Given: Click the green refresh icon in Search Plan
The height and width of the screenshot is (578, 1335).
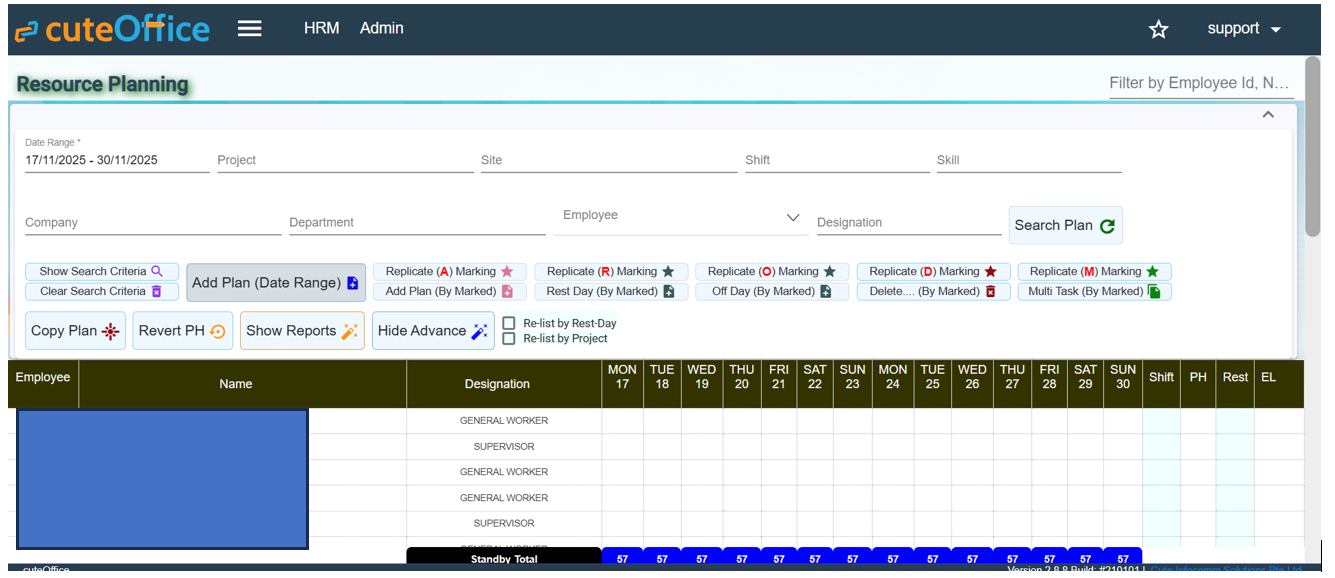Looking at the screenshot, I should pyautogui.click(x=1107, y=226).
